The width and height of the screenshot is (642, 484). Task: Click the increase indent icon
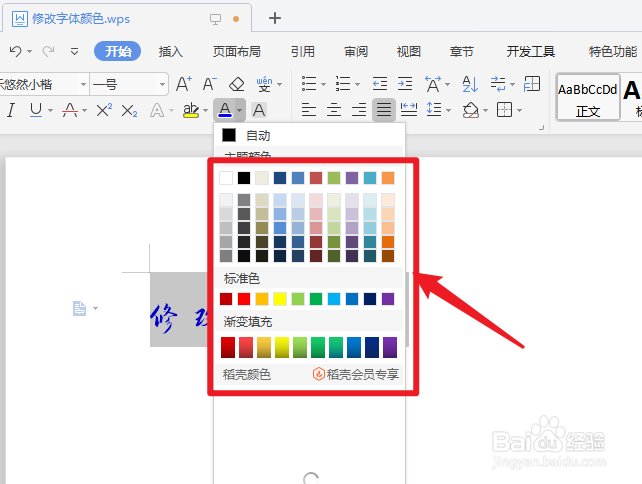pos(405,84)
